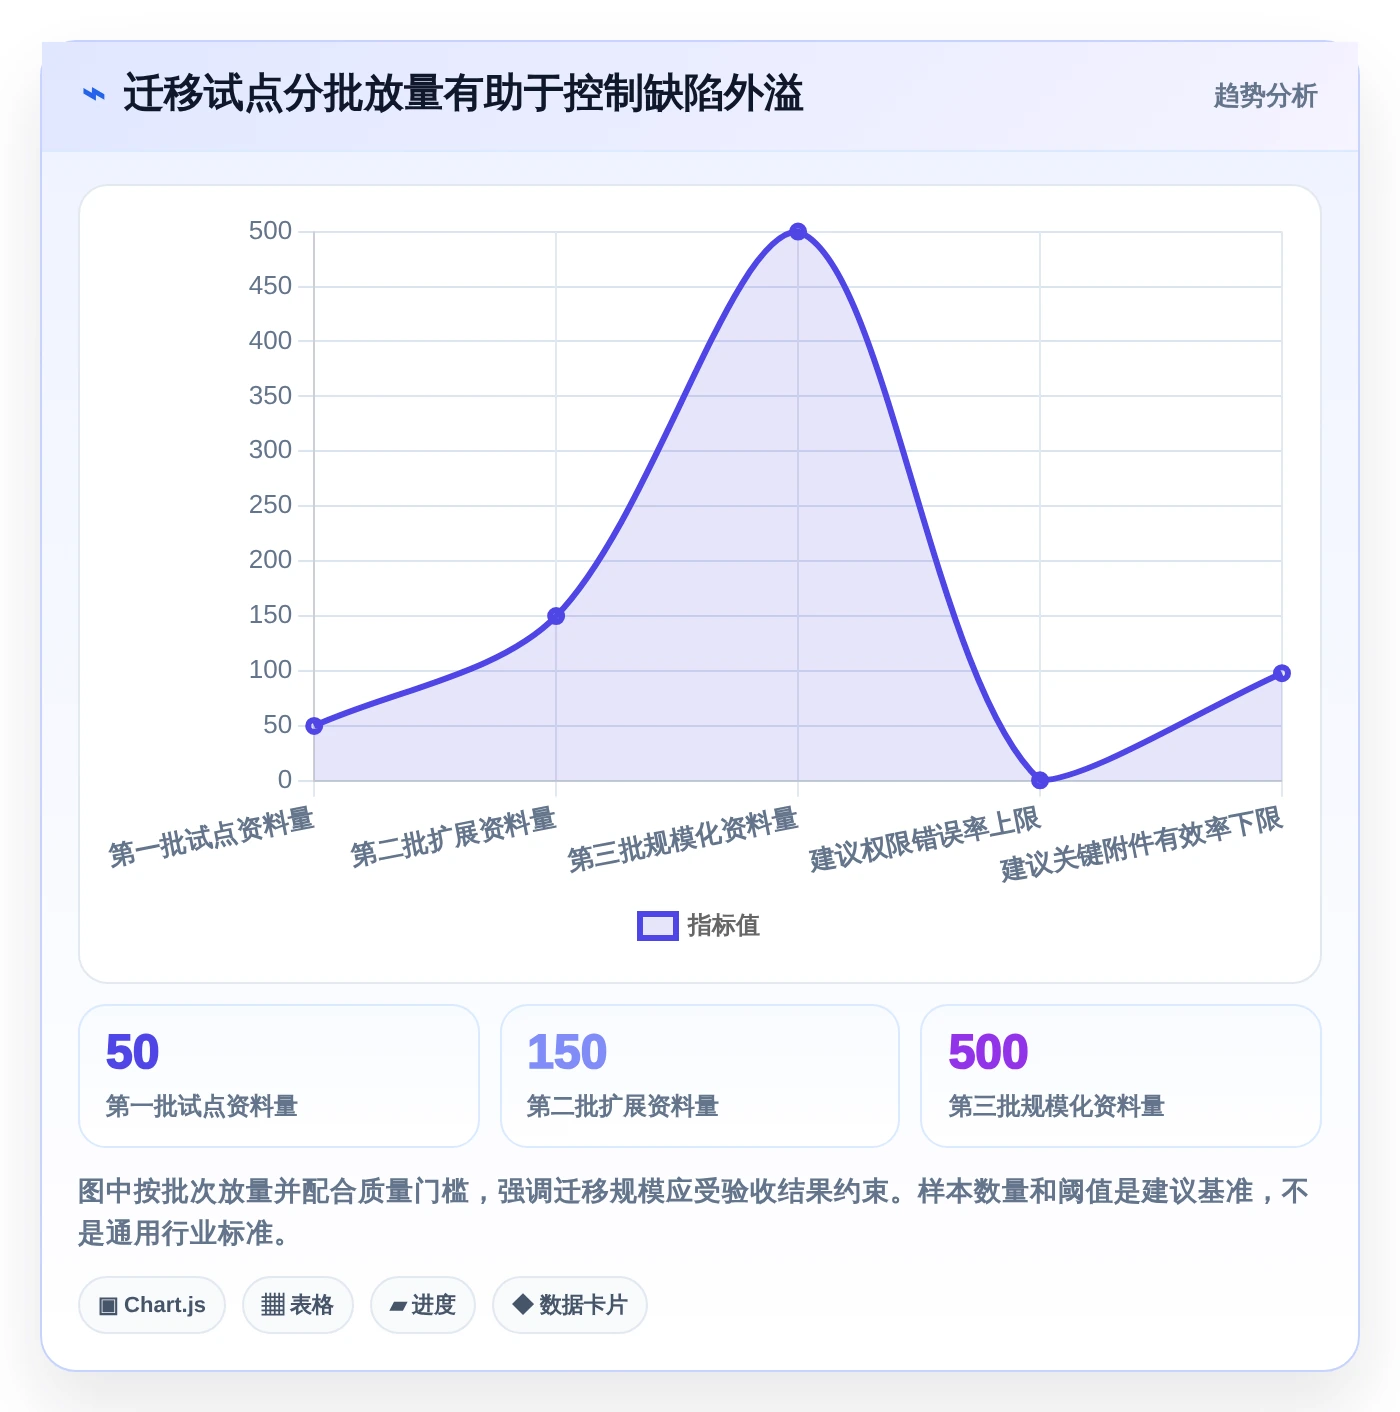
Task: Click the x-axis label 第三批规模化资料量
Action: [x=683, y=840]
